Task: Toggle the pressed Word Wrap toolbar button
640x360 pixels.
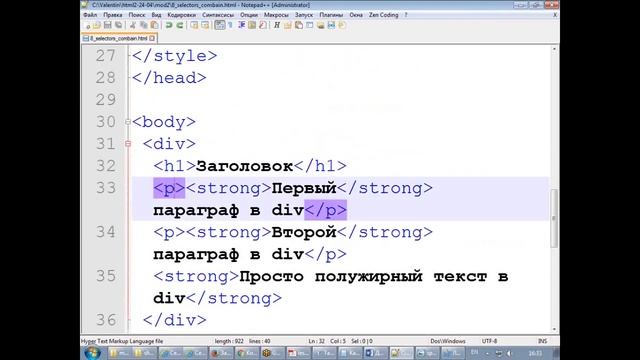Action: pos(220,25)
